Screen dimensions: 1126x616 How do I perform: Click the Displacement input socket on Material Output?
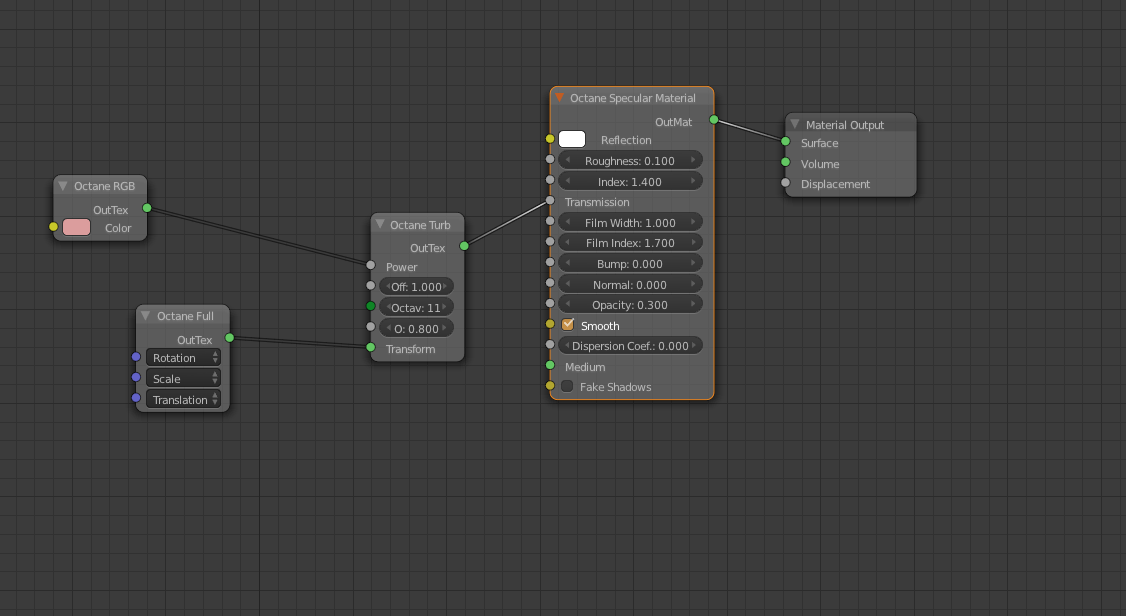(x=786, y=183)
